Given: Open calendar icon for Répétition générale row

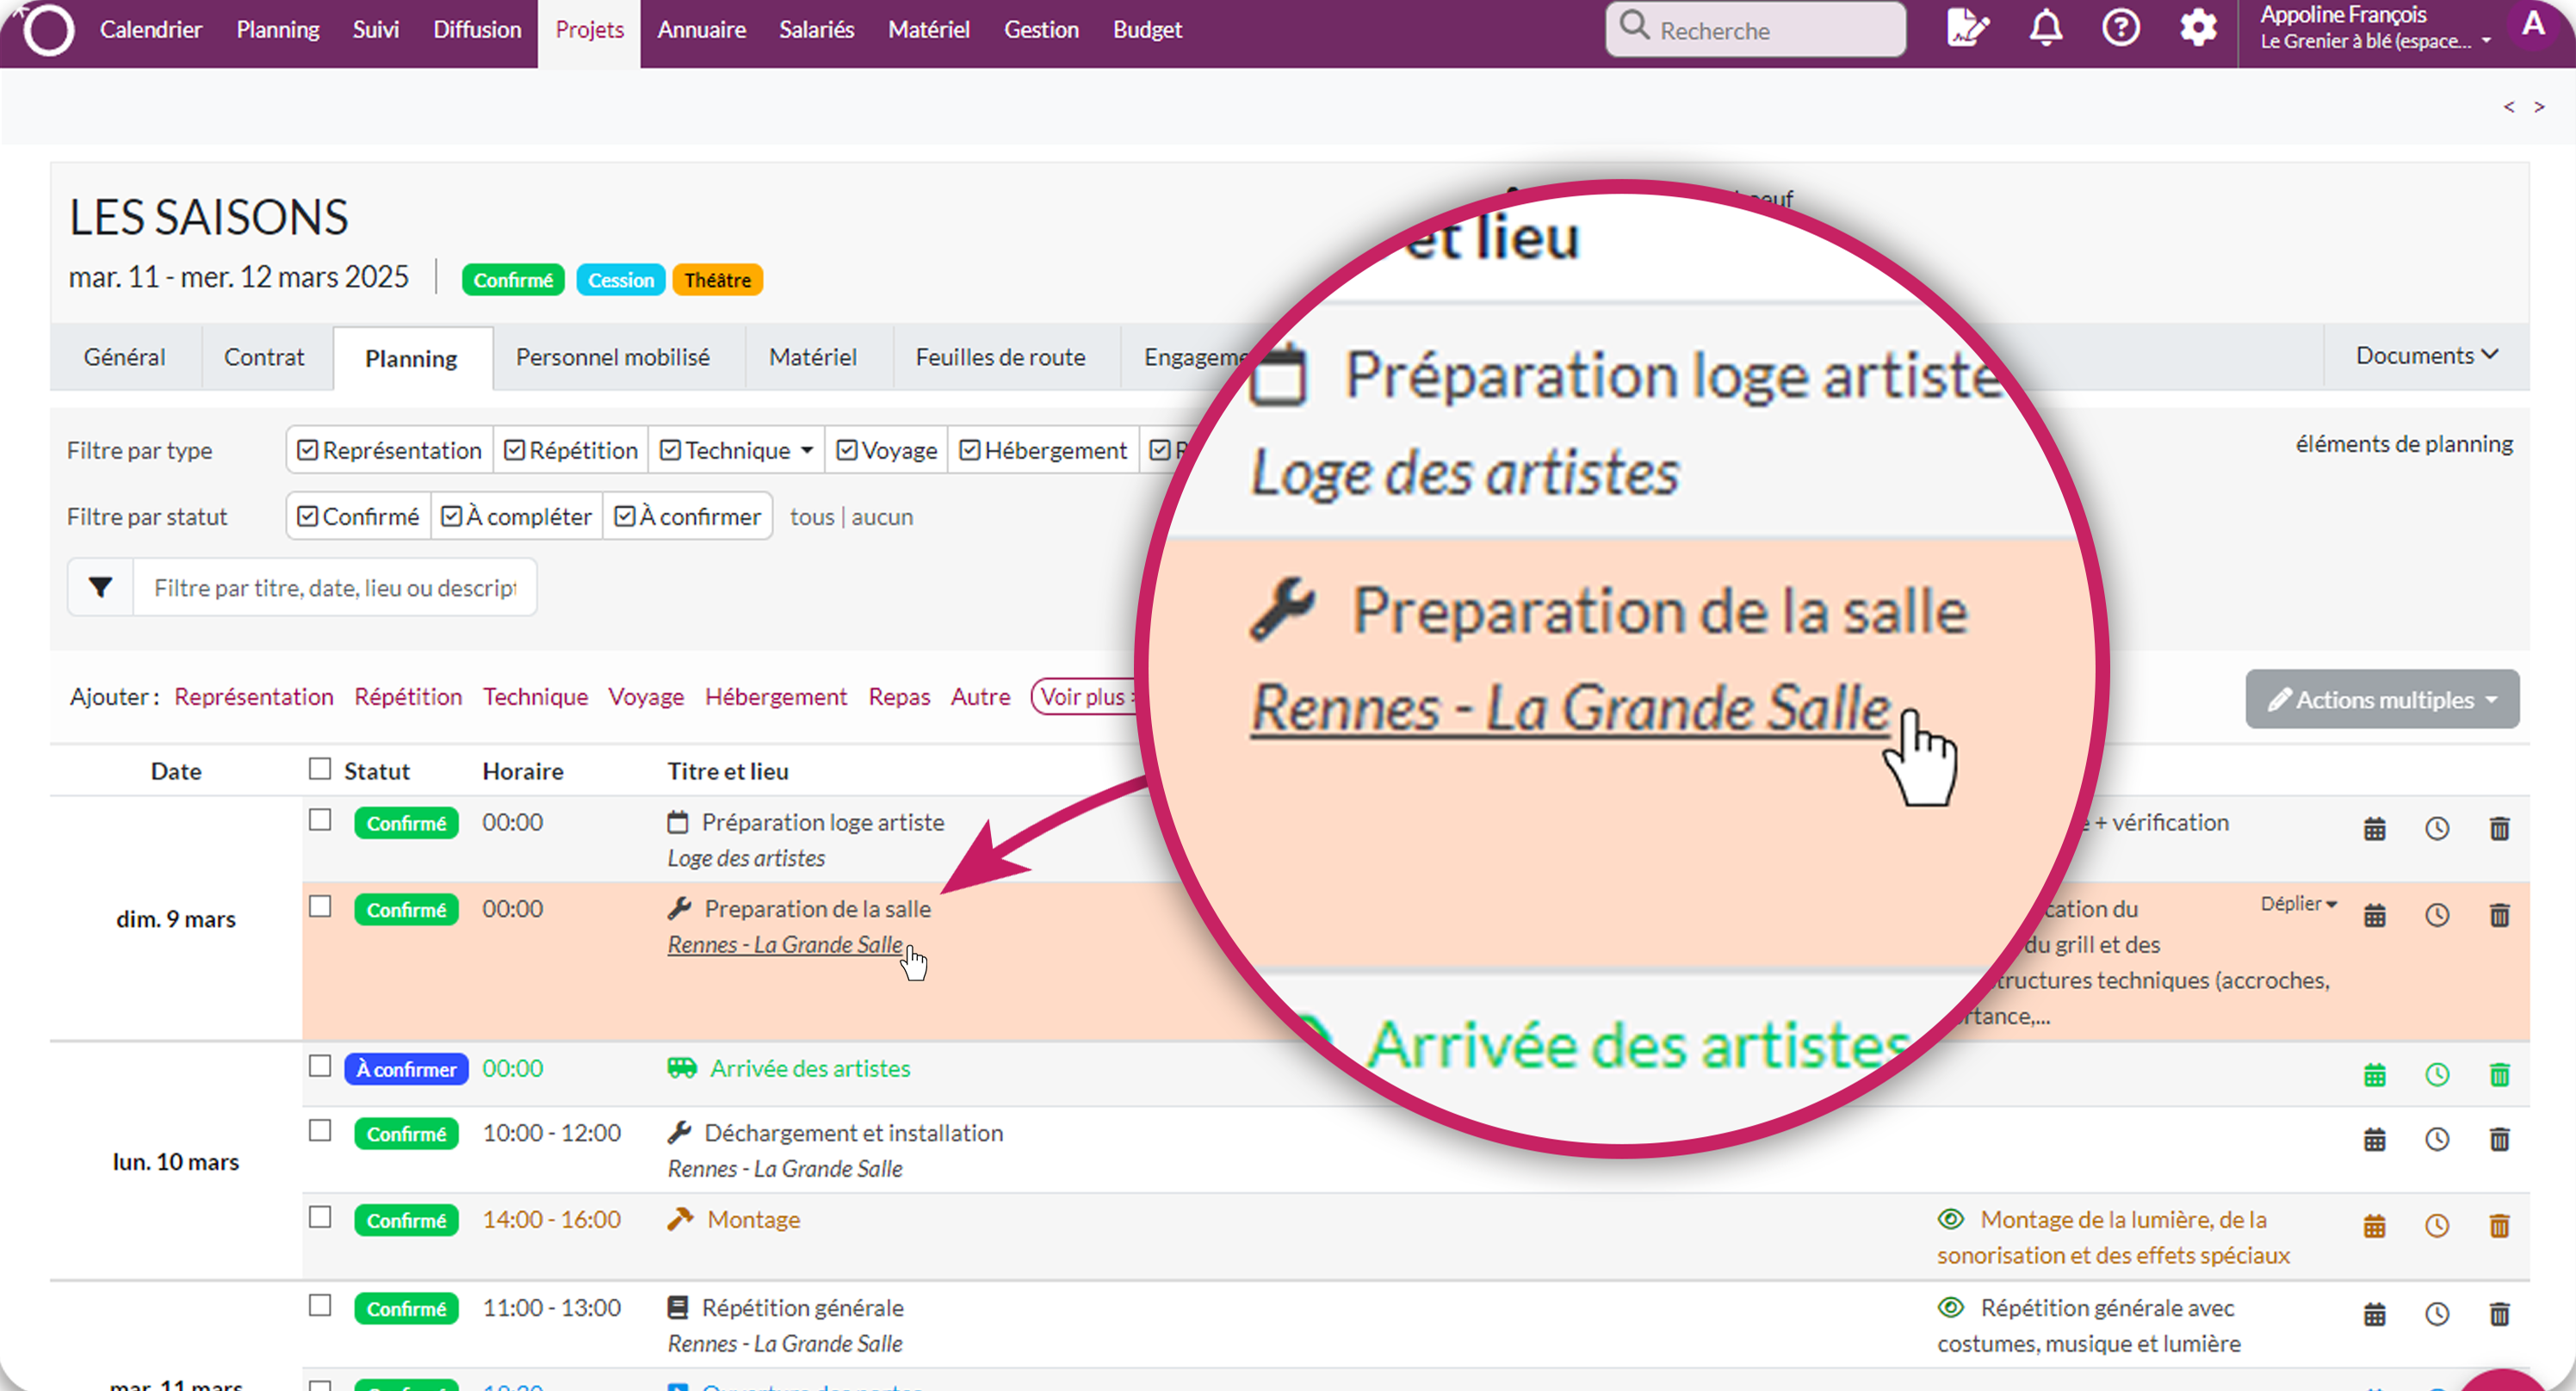Looking at the screenshot, I should coord(2374,1314).
